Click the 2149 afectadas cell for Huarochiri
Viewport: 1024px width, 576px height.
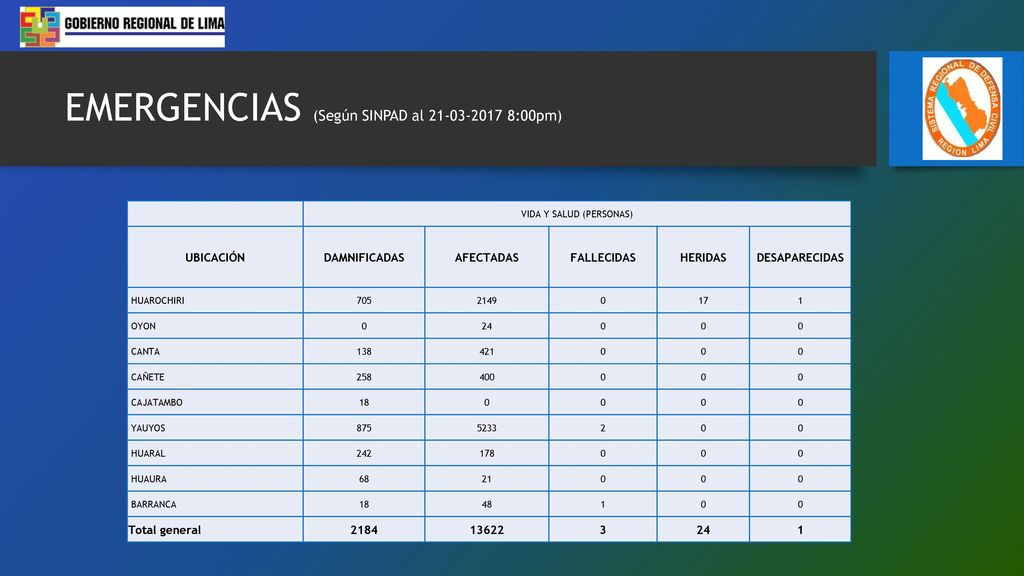[x=487, y=300]
